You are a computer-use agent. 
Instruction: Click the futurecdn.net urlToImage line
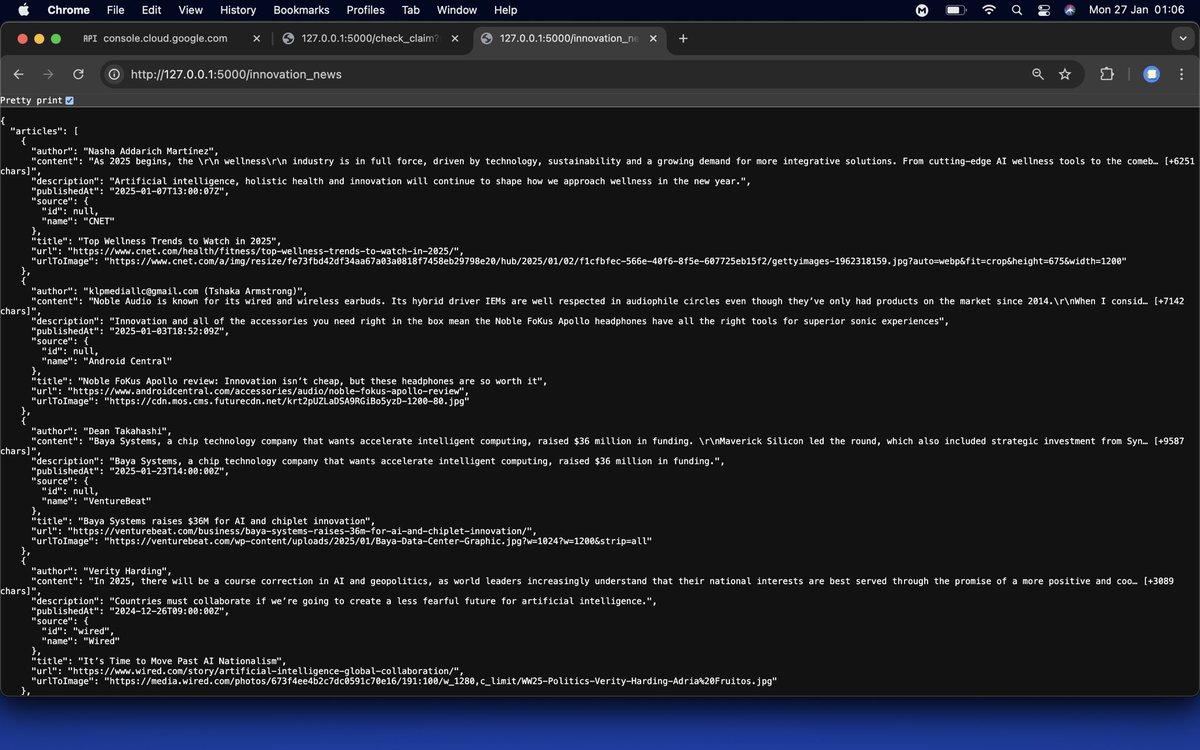pos(249,401)
